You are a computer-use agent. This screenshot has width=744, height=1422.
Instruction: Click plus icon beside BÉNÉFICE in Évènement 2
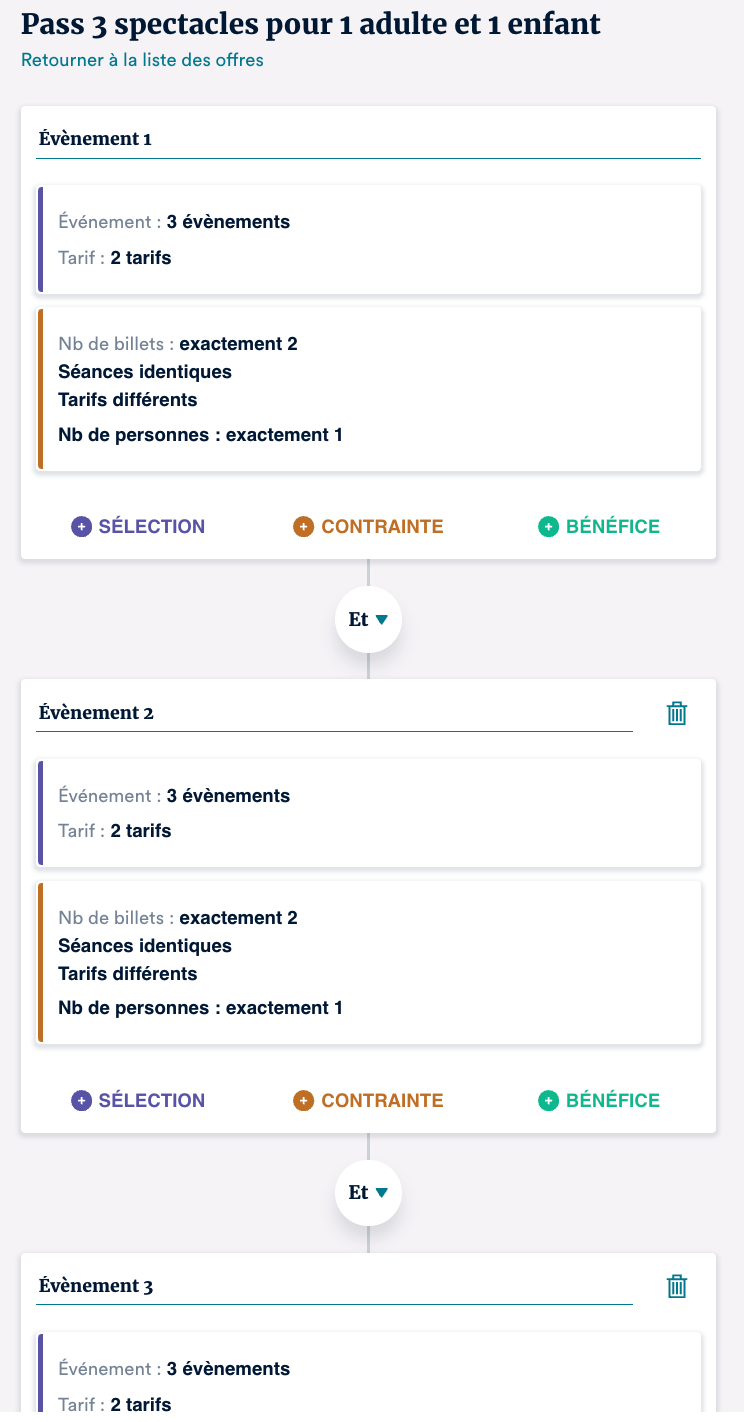tap(548, 1101)
